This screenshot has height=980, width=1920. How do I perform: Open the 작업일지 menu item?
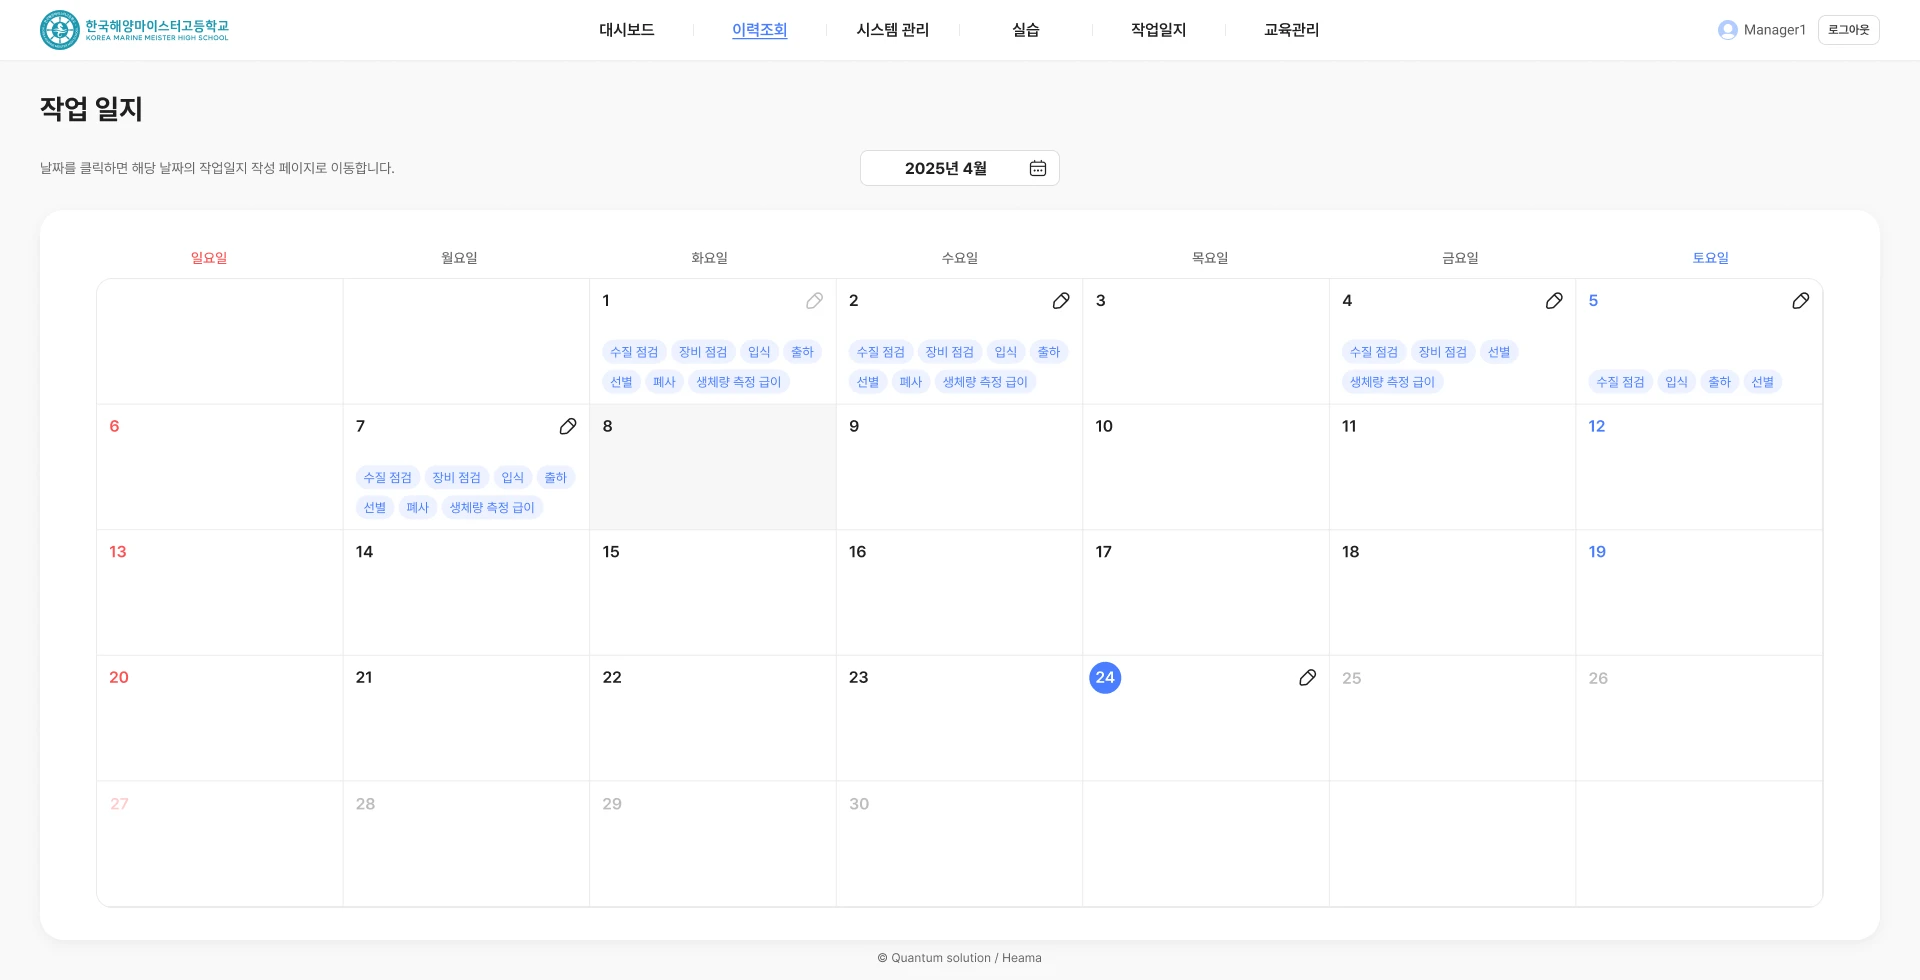coord(1159,30)
